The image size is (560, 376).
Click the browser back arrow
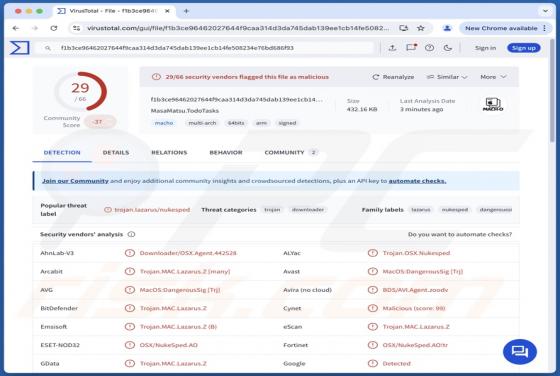(x=16, y=28)
